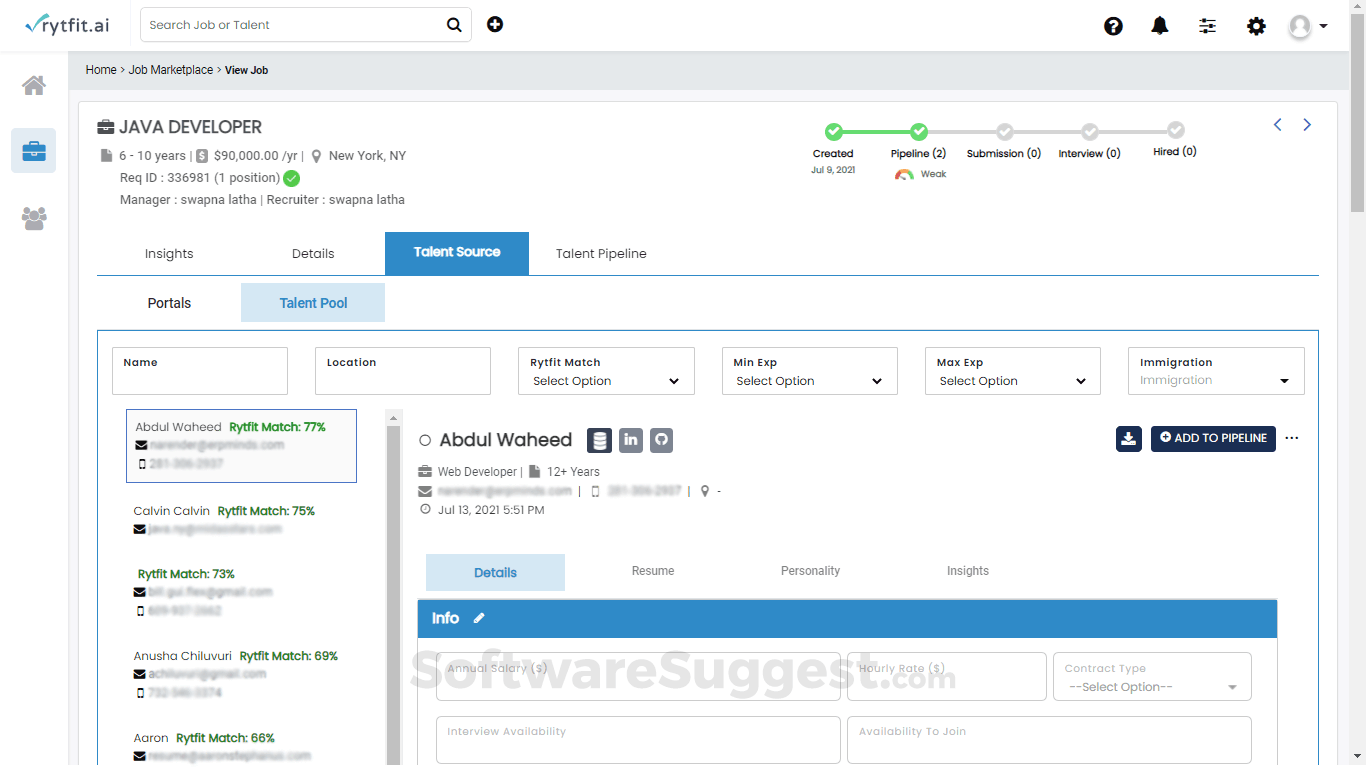Expand the Min Exp dropdown
The image size is (1366, 768).
coord(809,371)
